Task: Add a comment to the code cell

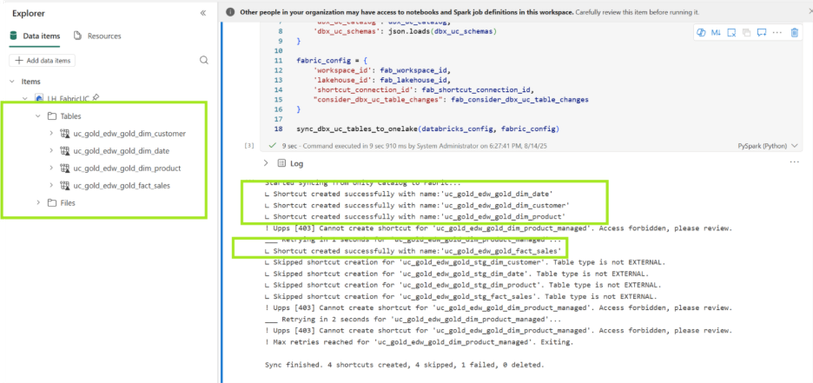Action: [761, 33]
